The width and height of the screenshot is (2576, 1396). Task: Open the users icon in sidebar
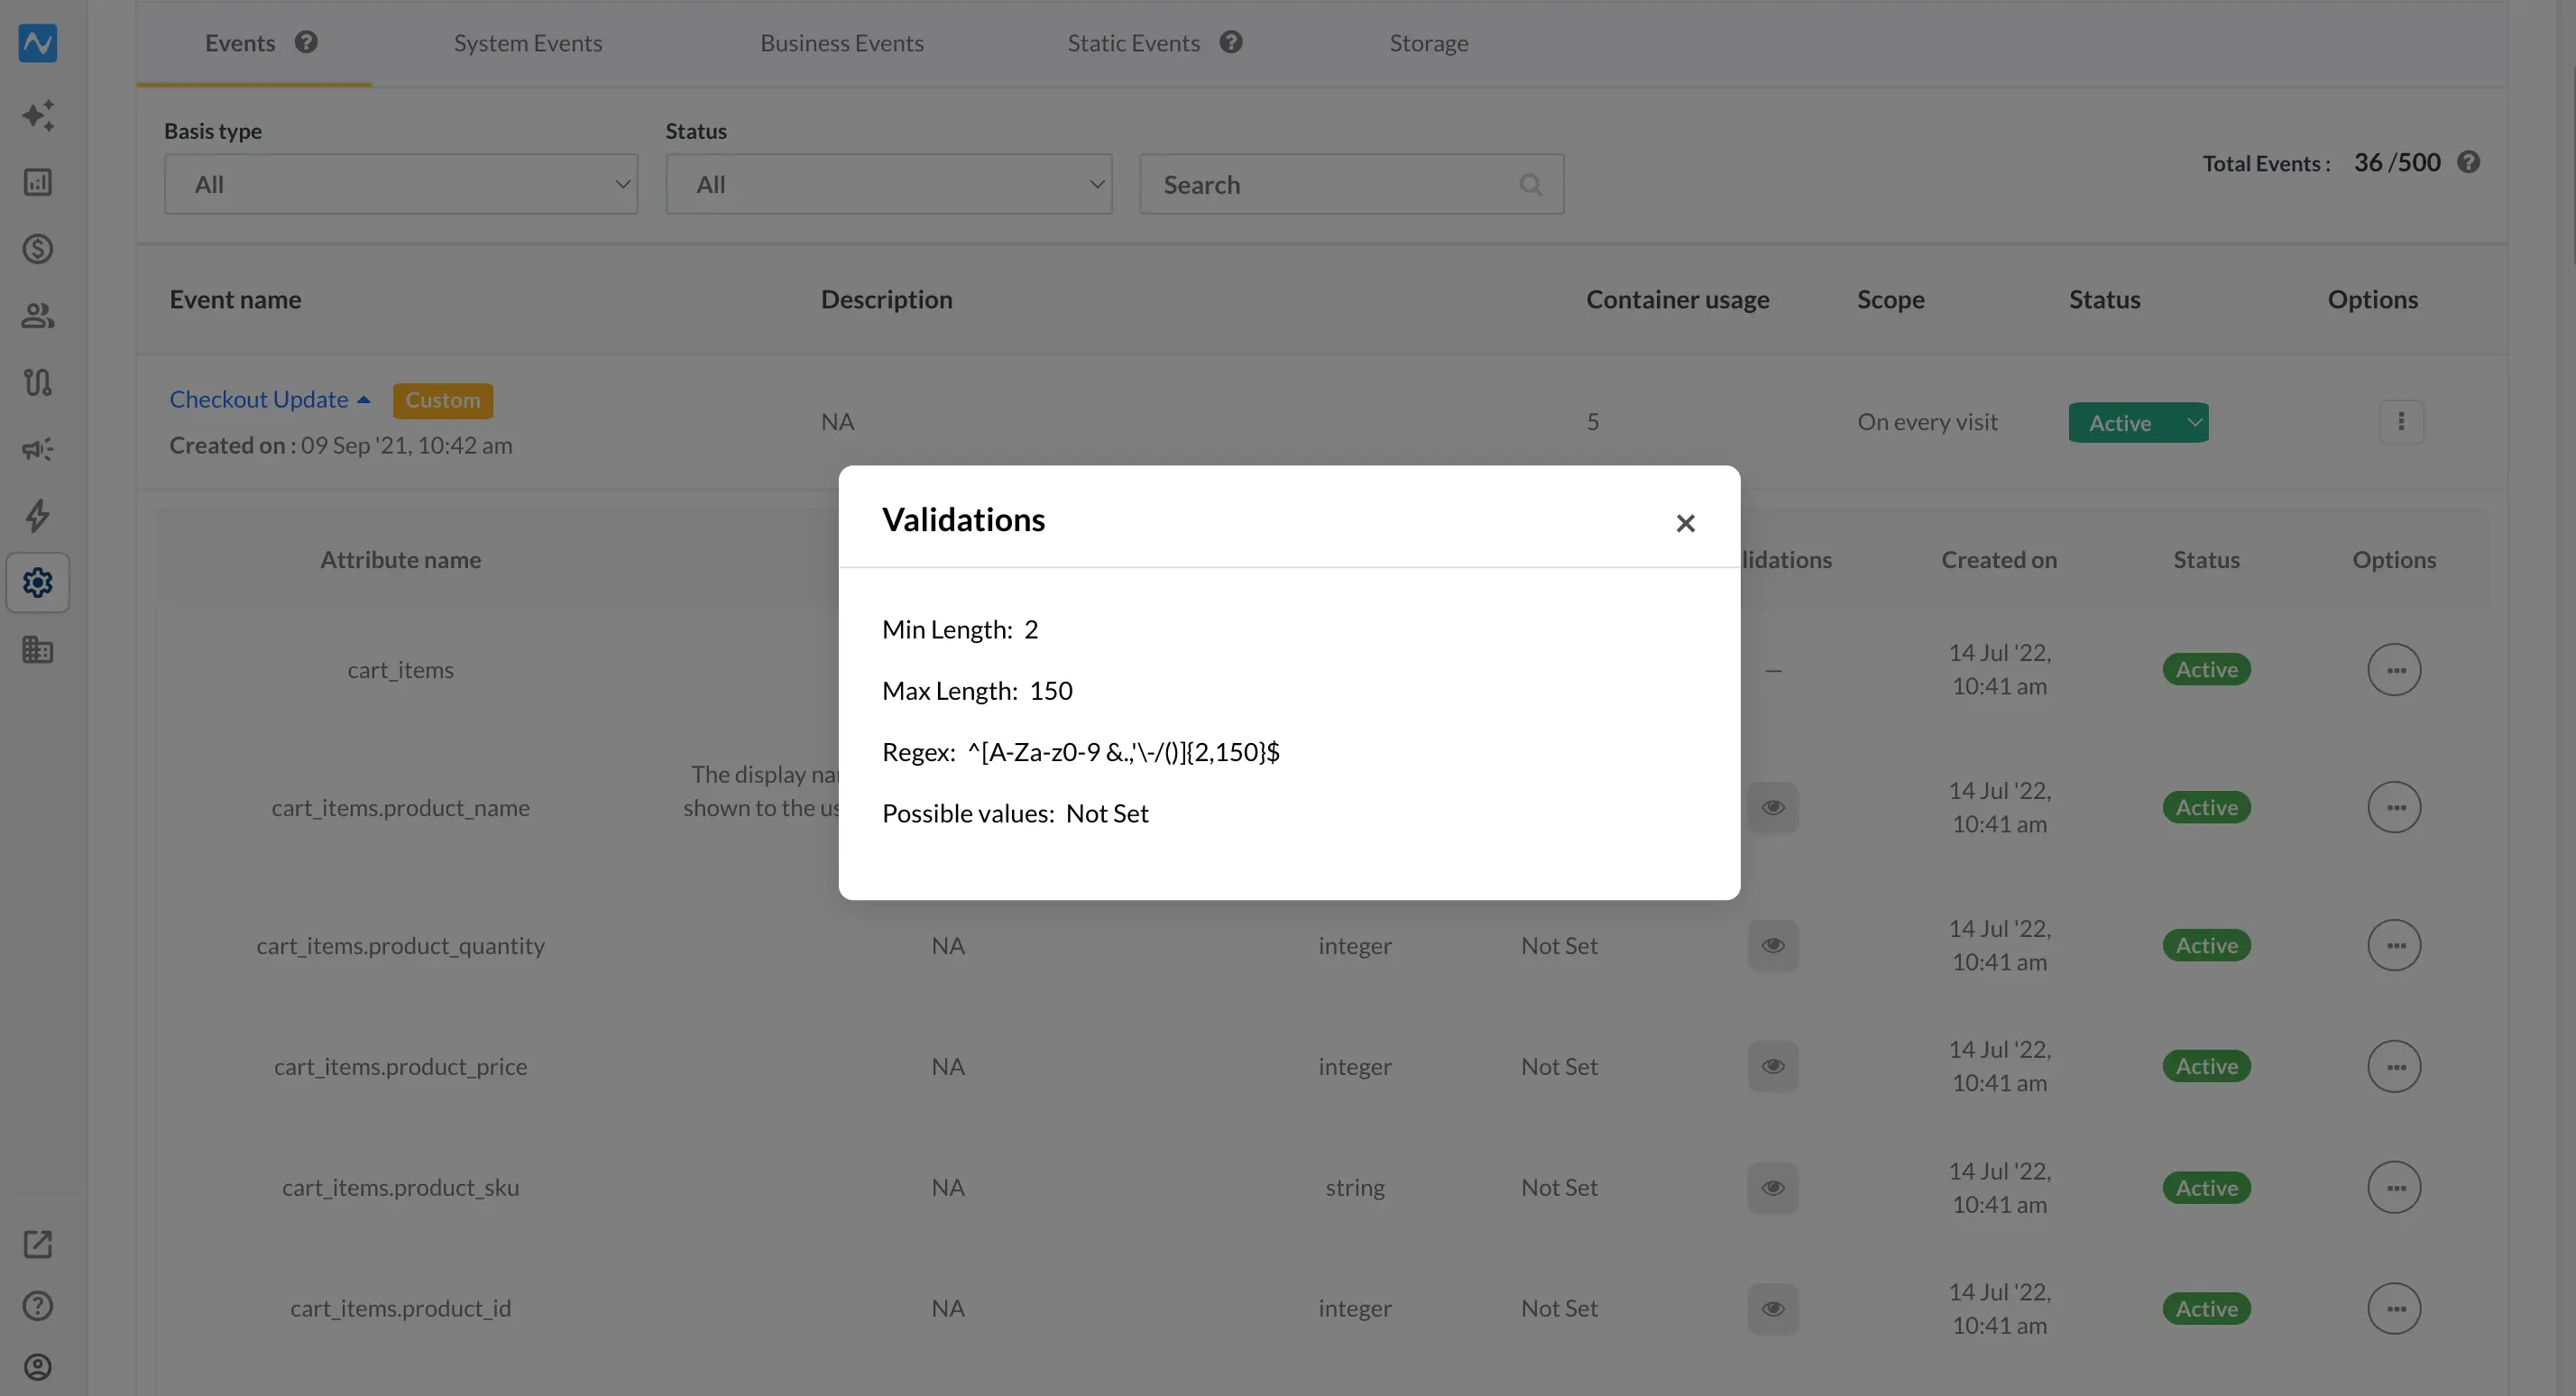tap(38, 315)
